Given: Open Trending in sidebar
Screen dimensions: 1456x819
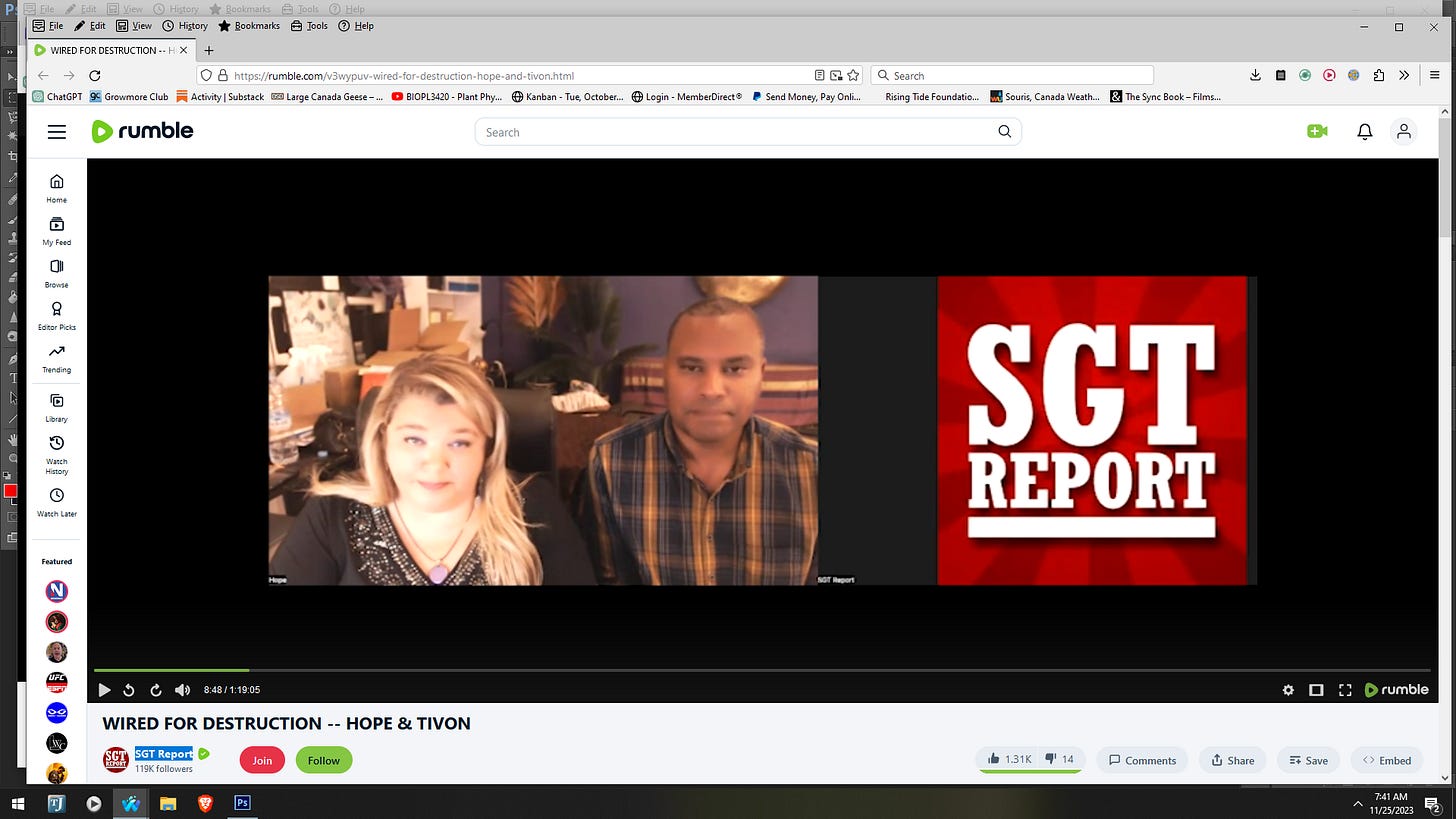Looking at the screenshot, I should coord(57,358).
